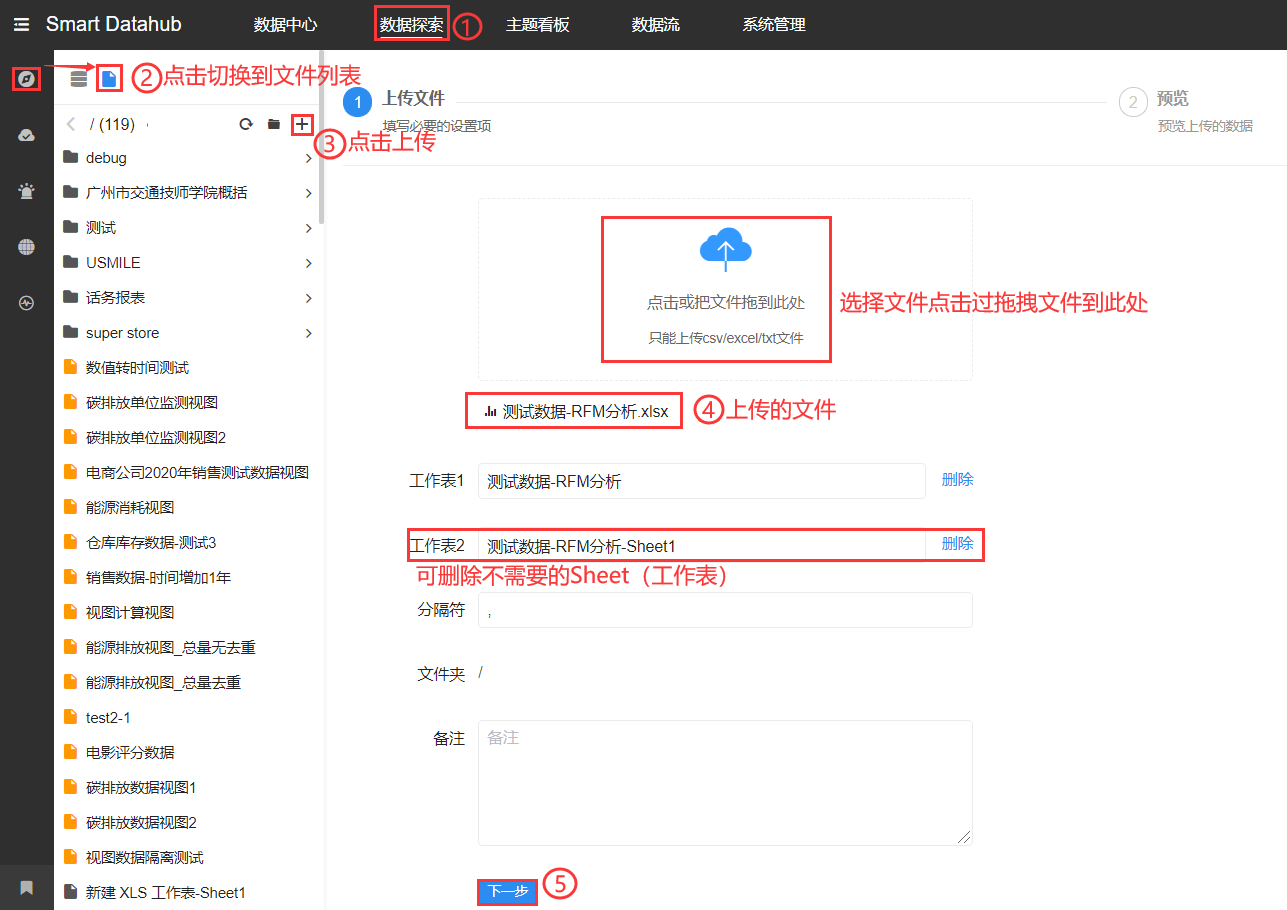Expand the 测试 folder chevron
This screenshot has height=910, width=1287.
308,228
